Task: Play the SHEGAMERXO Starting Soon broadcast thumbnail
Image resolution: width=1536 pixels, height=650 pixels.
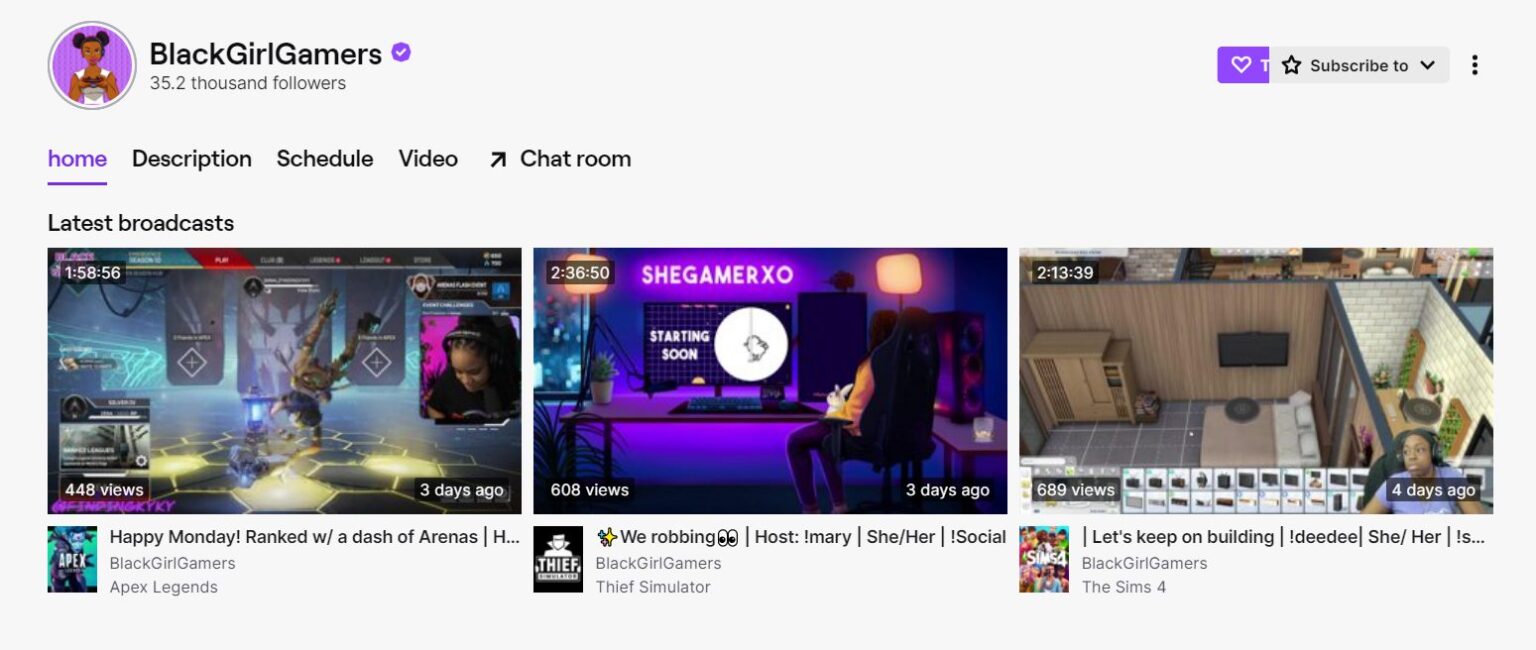Action: coord(770,380)
